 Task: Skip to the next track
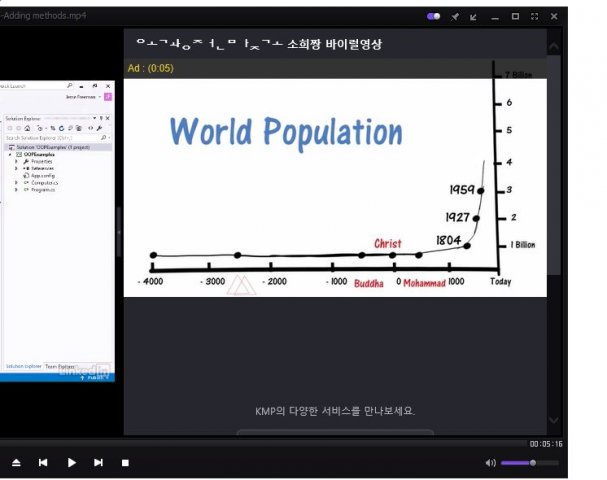98,463
